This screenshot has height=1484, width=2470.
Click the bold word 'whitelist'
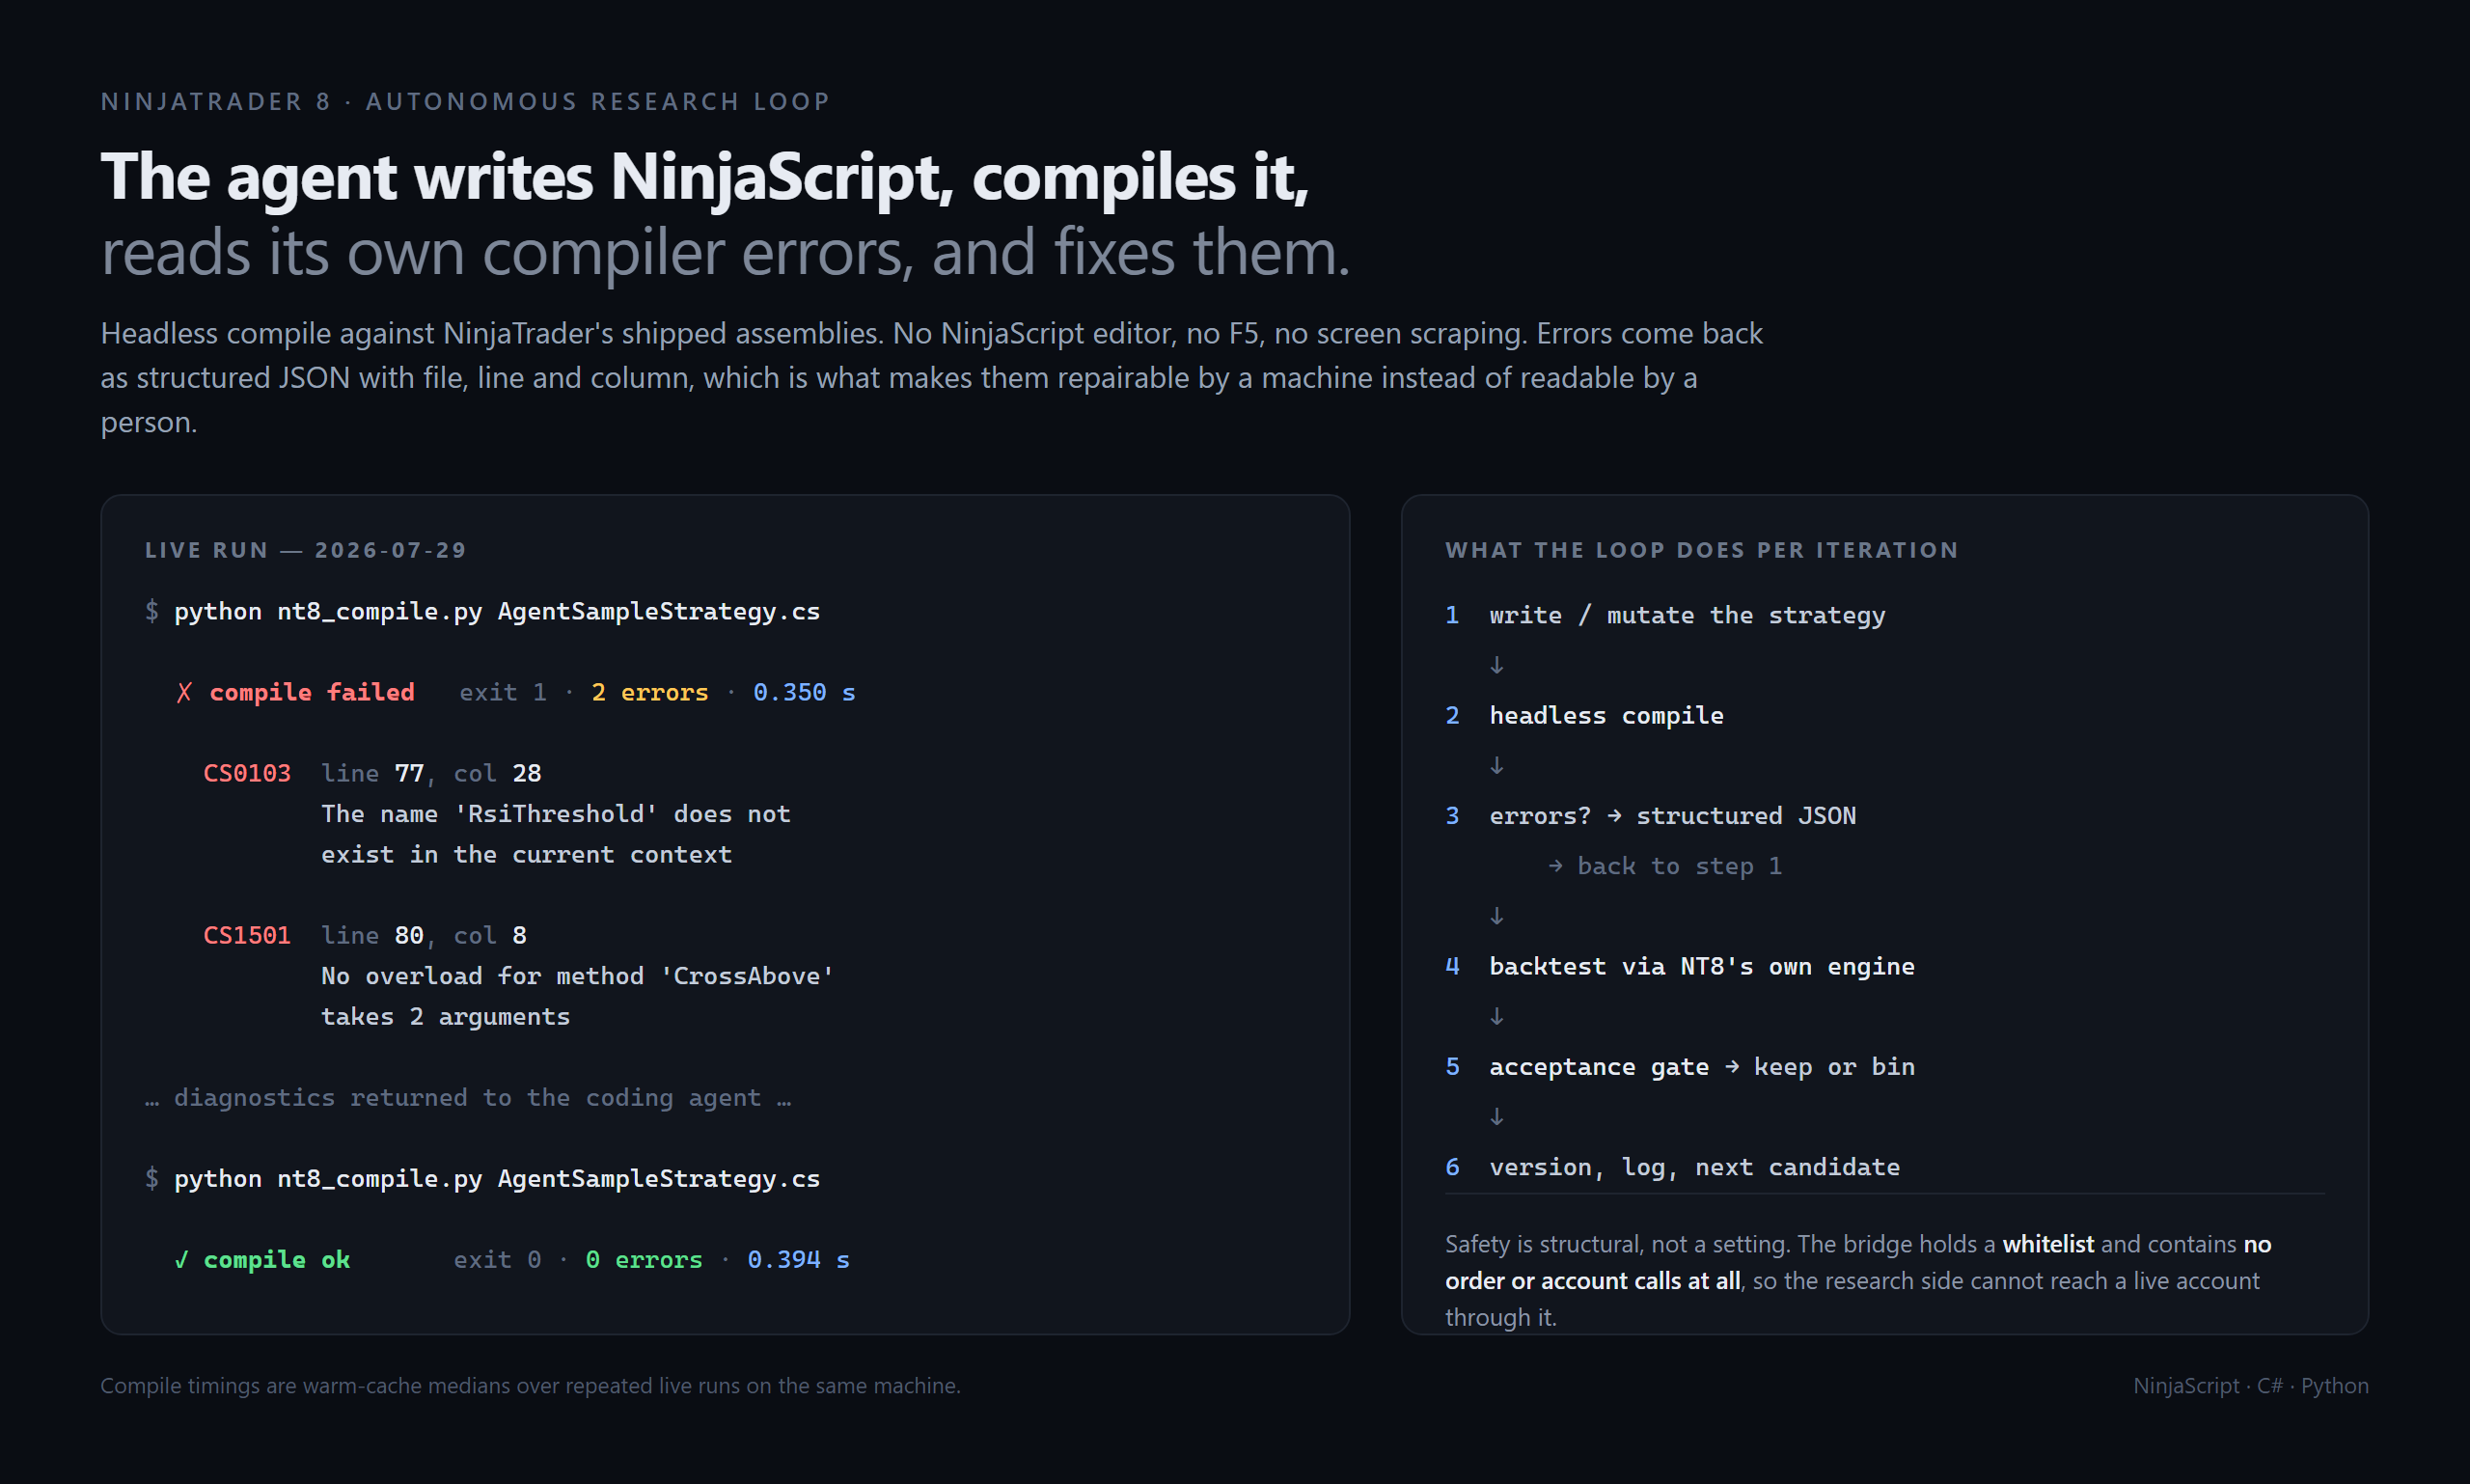pyautogui.click(x=2048, y=1244)
